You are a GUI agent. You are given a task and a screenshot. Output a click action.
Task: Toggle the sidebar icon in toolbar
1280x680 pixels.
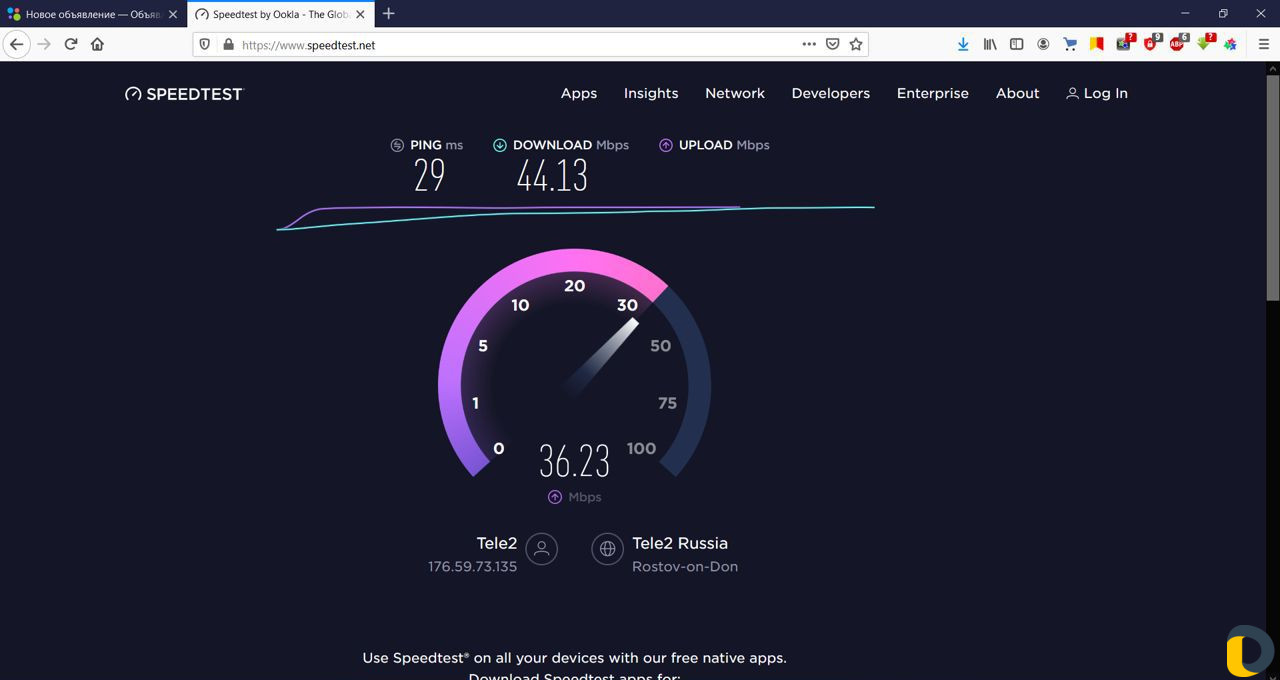pos(1016,44)
